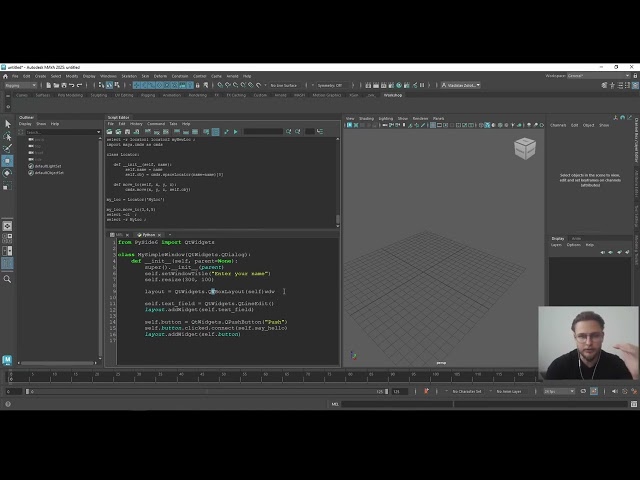The image size is (640, 480).
Task: Choose the Paint Selection tool in Tool Box
Action: click(7, 148)
